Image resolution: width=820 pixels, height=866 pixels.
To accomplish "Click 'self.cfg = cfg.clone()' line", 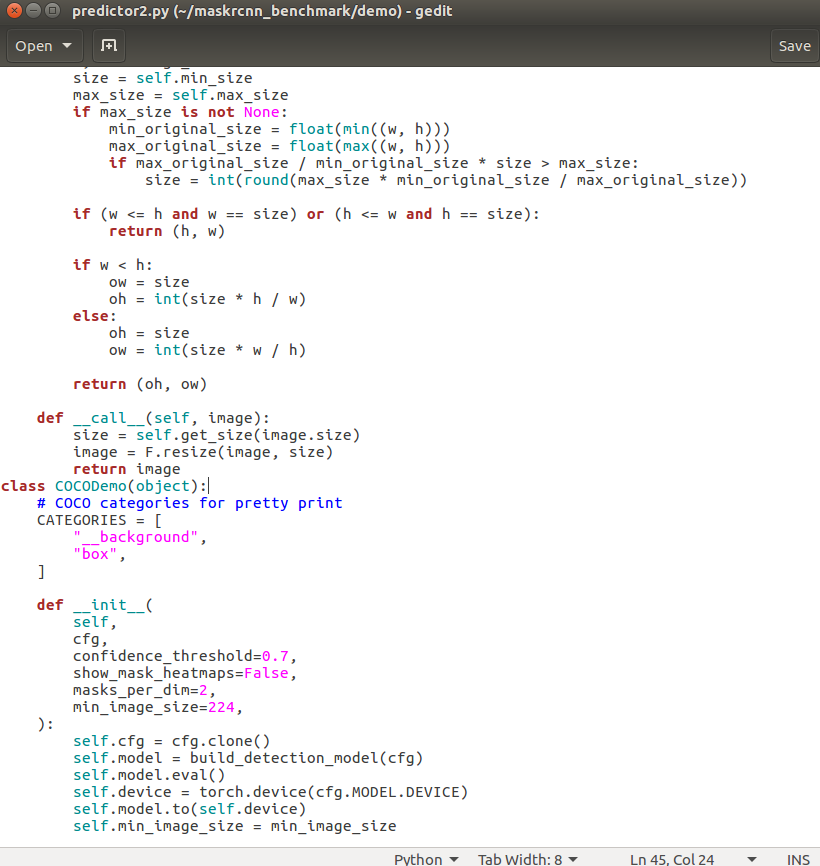I will (172, 741).
